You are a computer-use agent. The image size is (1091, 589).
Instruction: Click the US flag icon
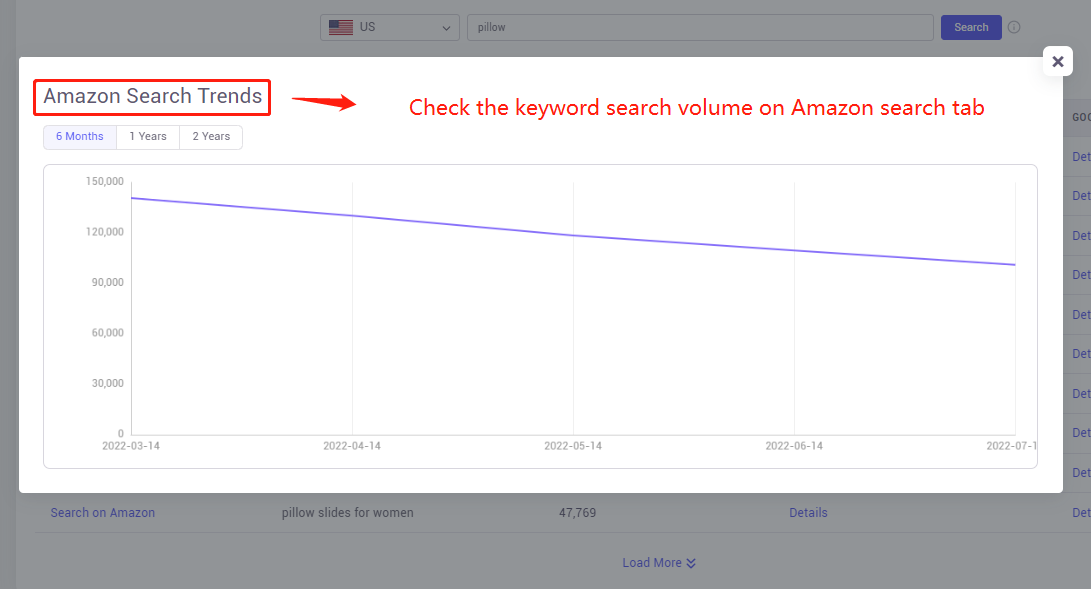coord(341,27)
